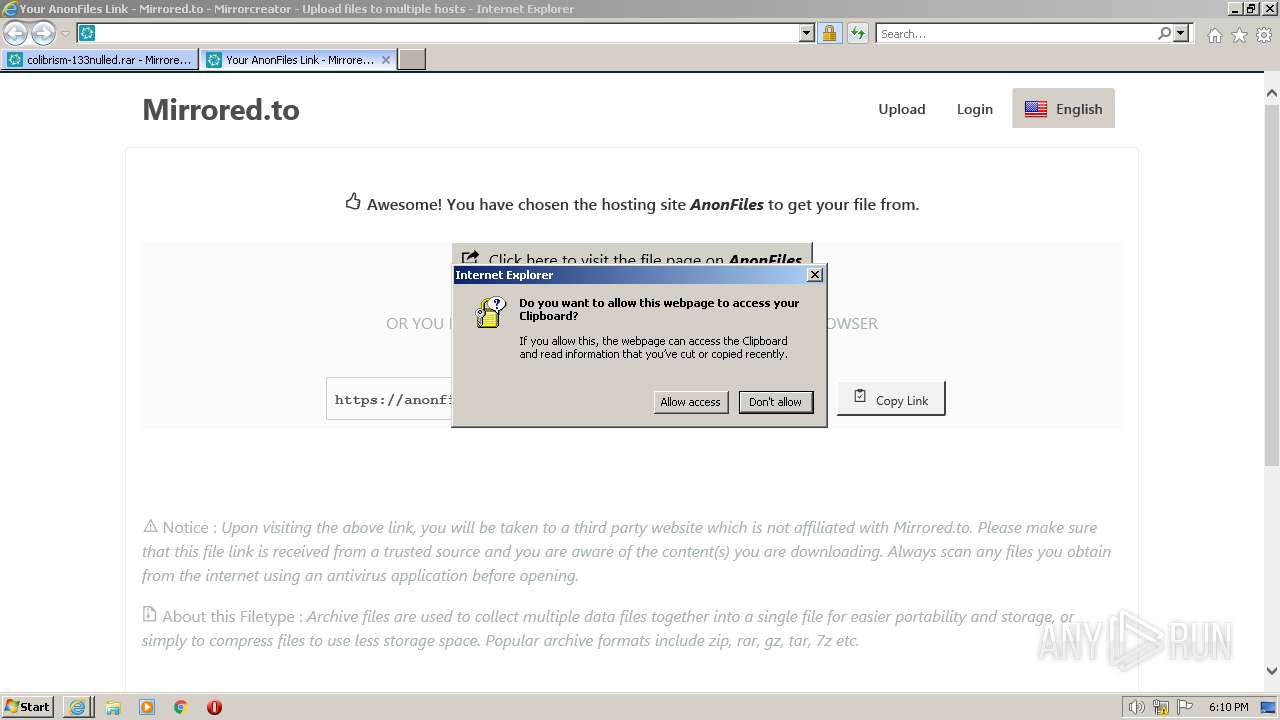The height and width of the screenshot is (720, 1280).
Task: Click the Home icon
Action: click(x=1214, y=35)
